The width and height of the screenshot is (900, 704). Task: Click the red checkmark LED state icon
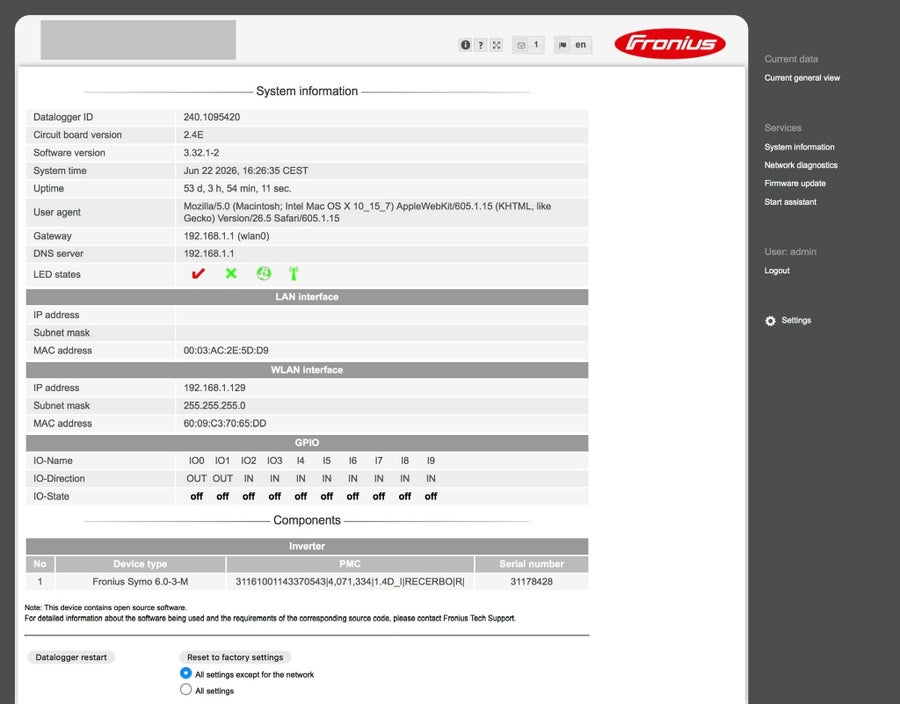(198, 274)
